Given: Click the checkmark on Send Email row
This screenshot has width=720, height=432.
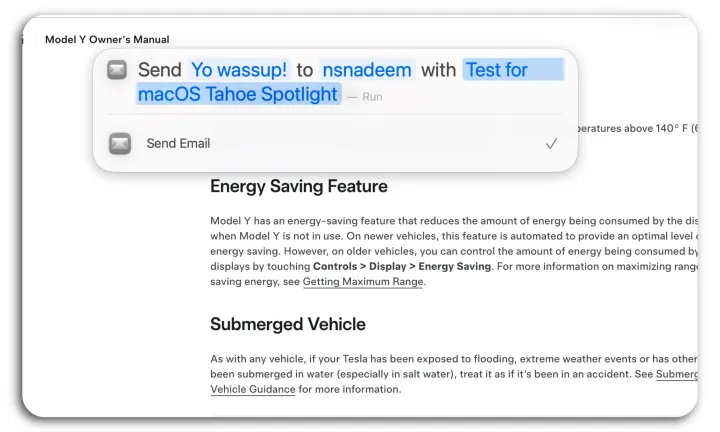Looking at the screenshot, I should (551, 144).
